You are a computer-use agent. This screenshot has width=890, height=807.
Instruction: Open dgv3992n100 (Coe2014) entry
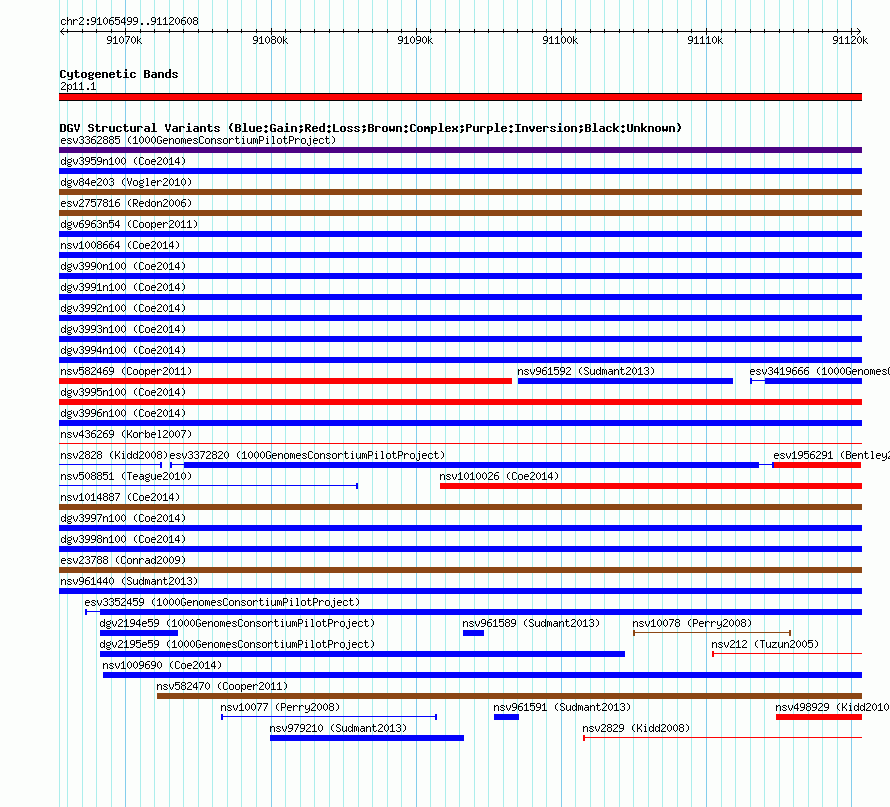pos(123,308)
